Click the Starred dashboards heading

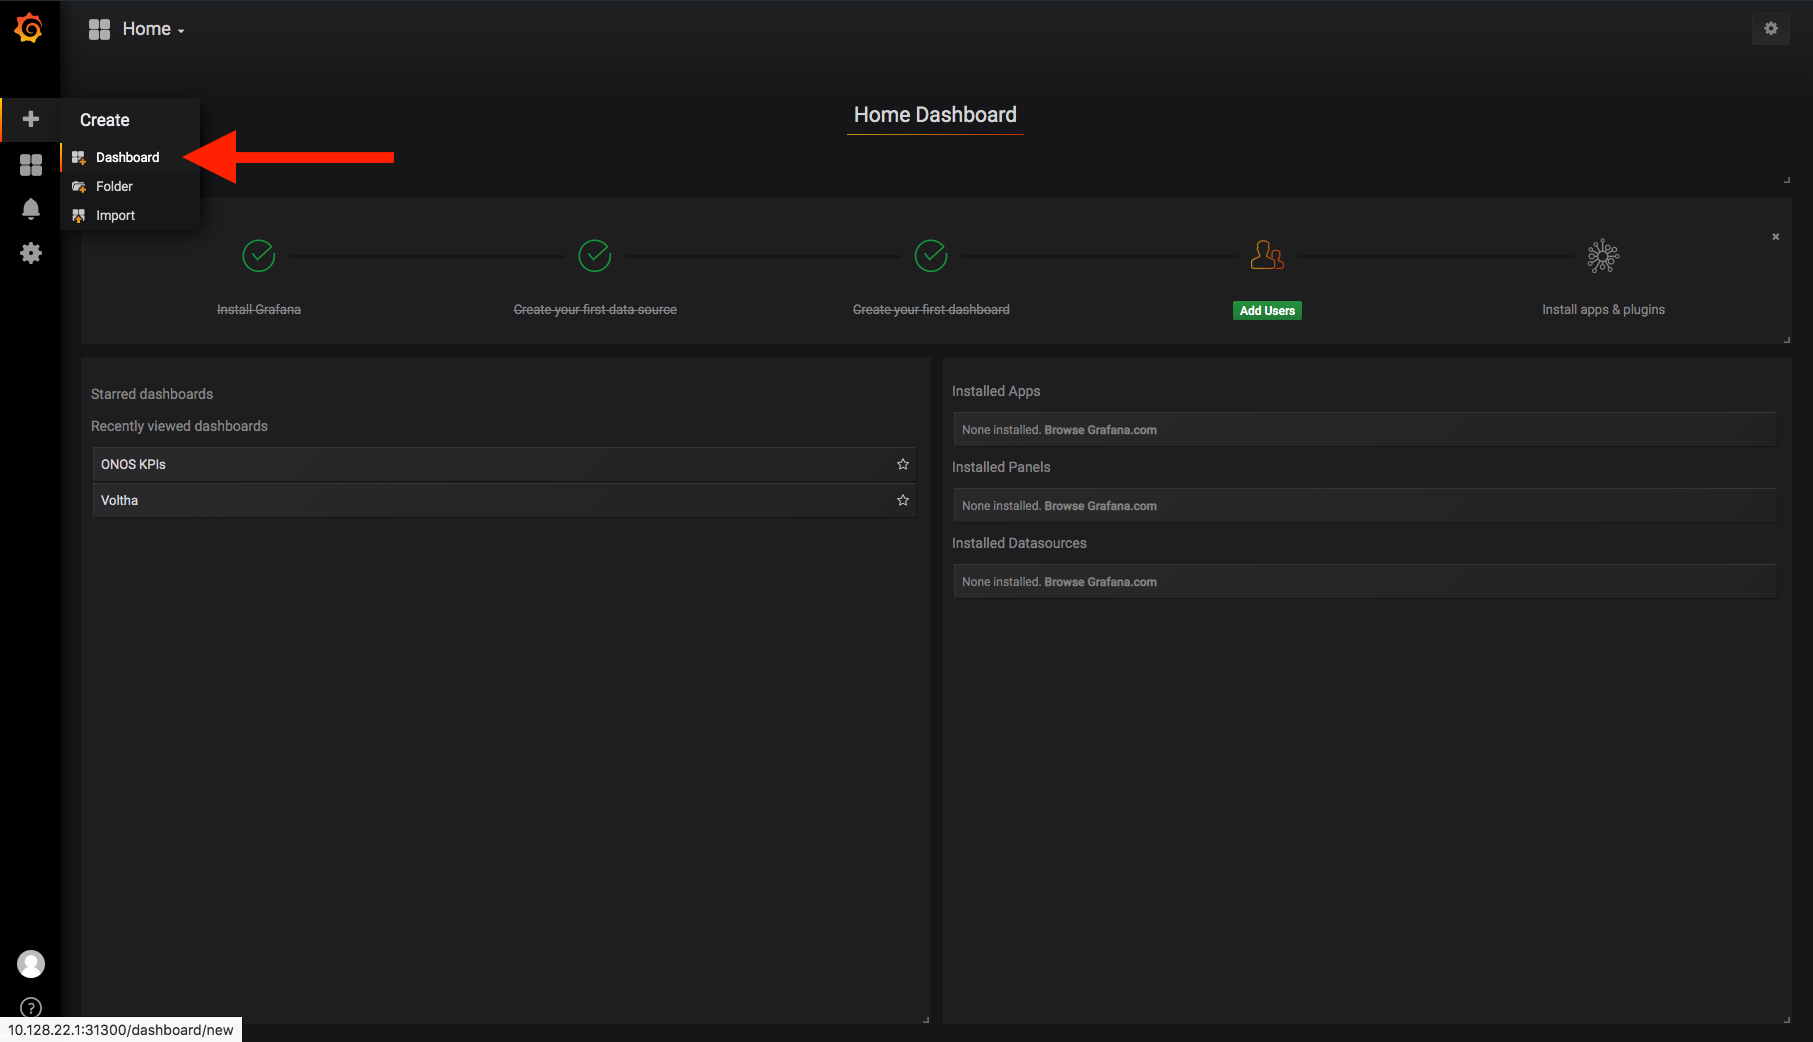click(x=152, y=394)
